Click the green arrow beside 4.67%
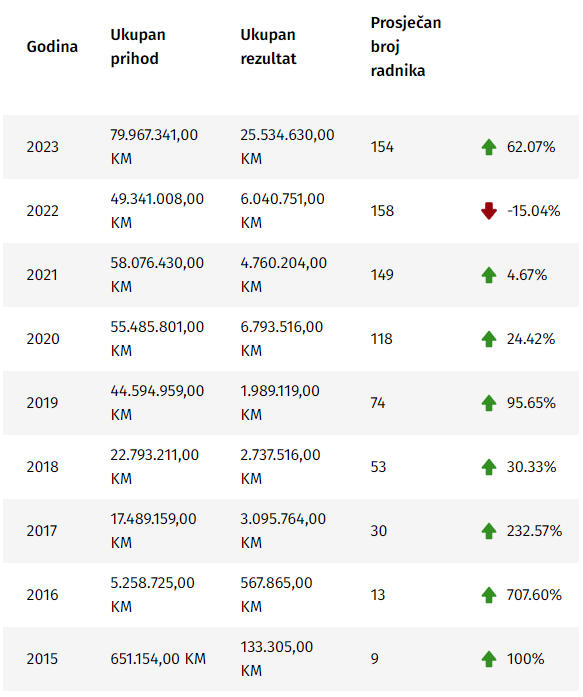Viewport: 583px width, 697px height. pyautogui.click(x=488, y=275)
